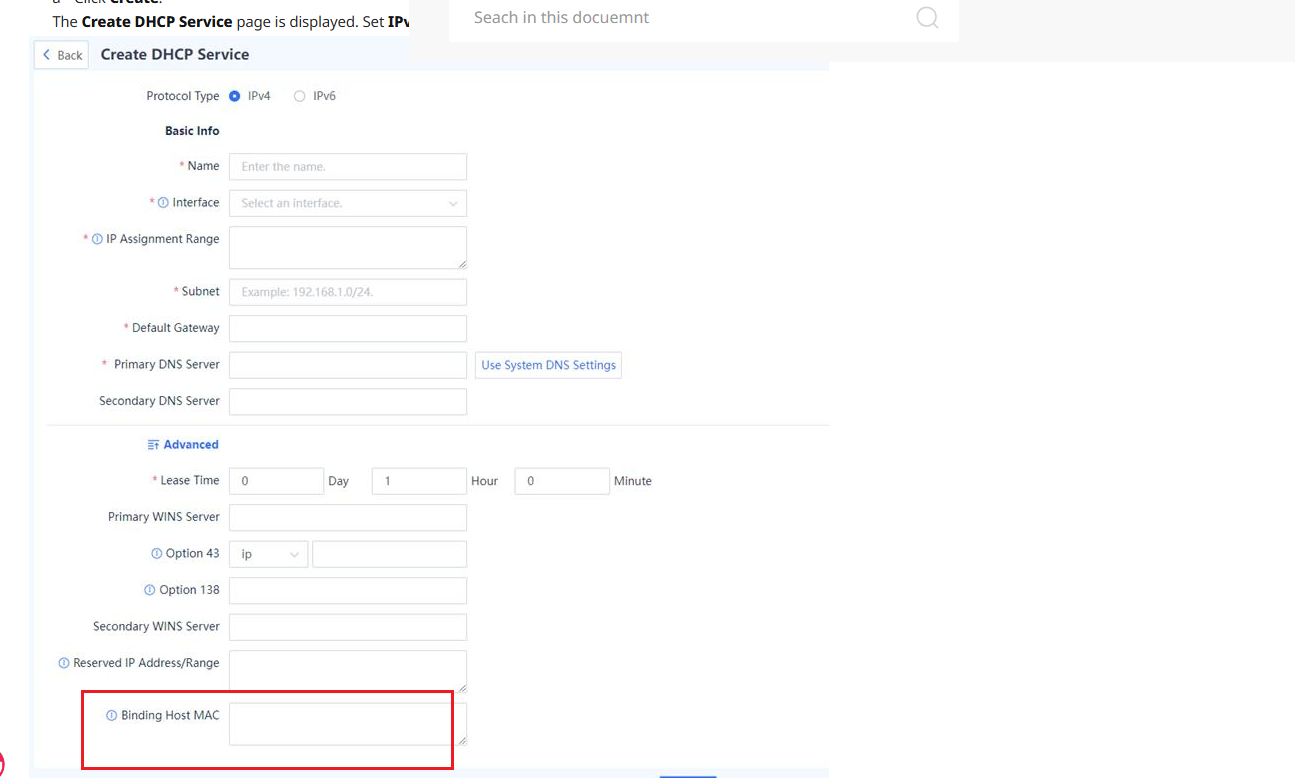The width and height of the screenshot is (1295, 778).
Task: Click the Default Gateway field
Action: click(347, 328)
